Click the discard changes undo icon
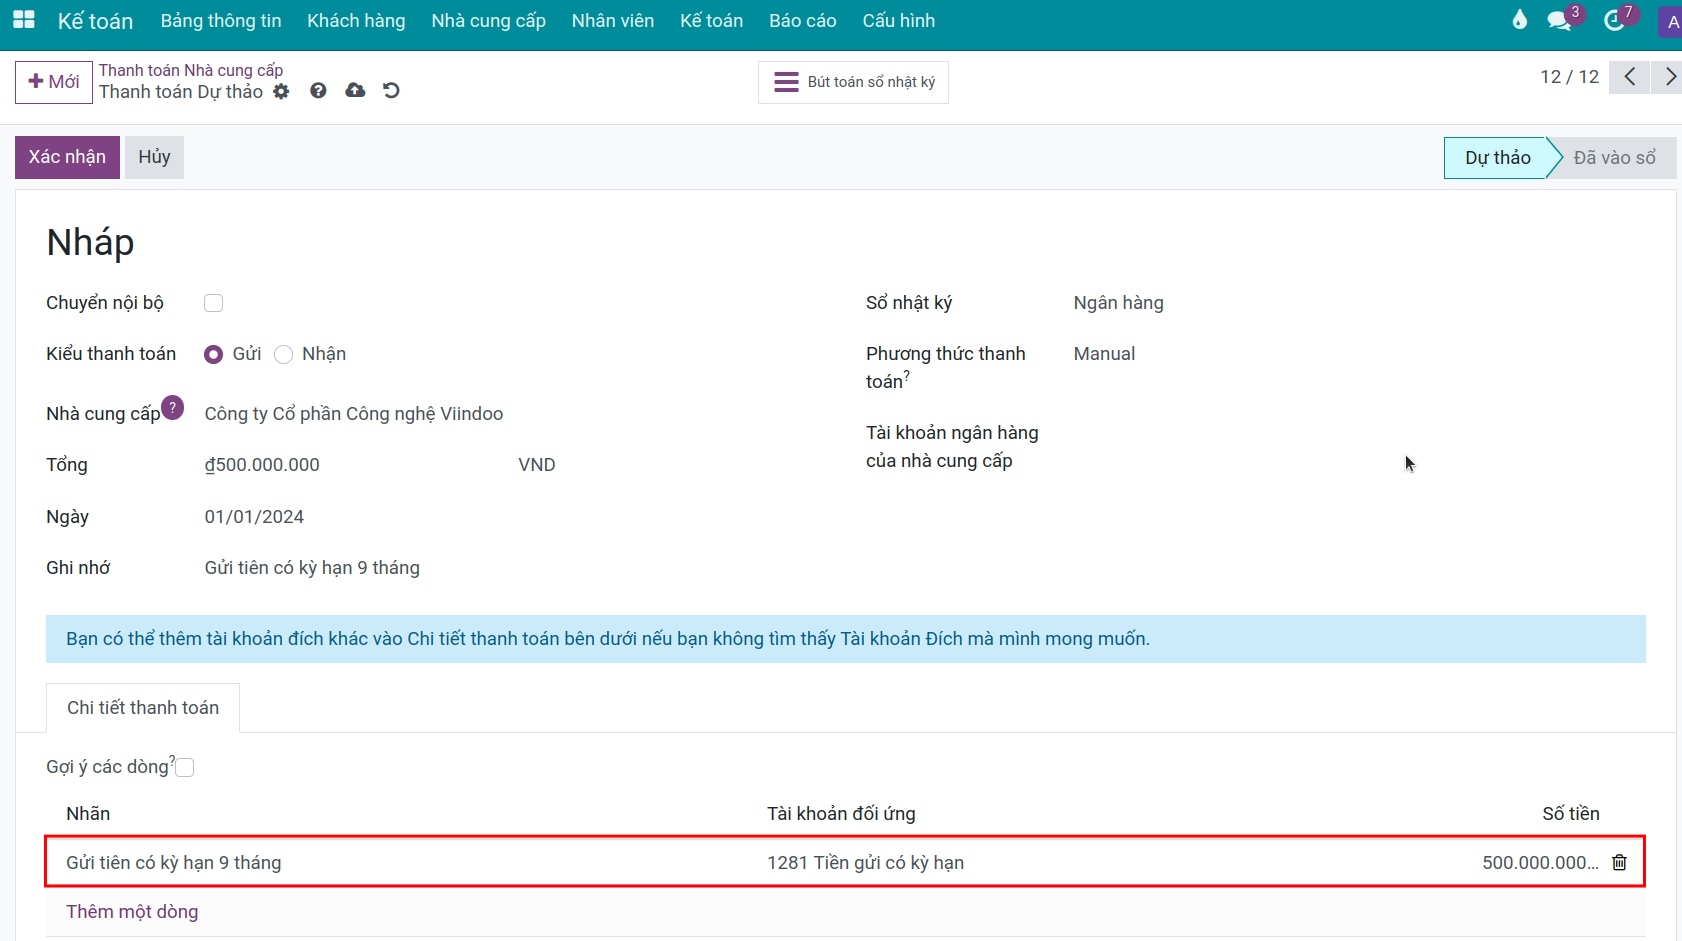 pos(391,91)
